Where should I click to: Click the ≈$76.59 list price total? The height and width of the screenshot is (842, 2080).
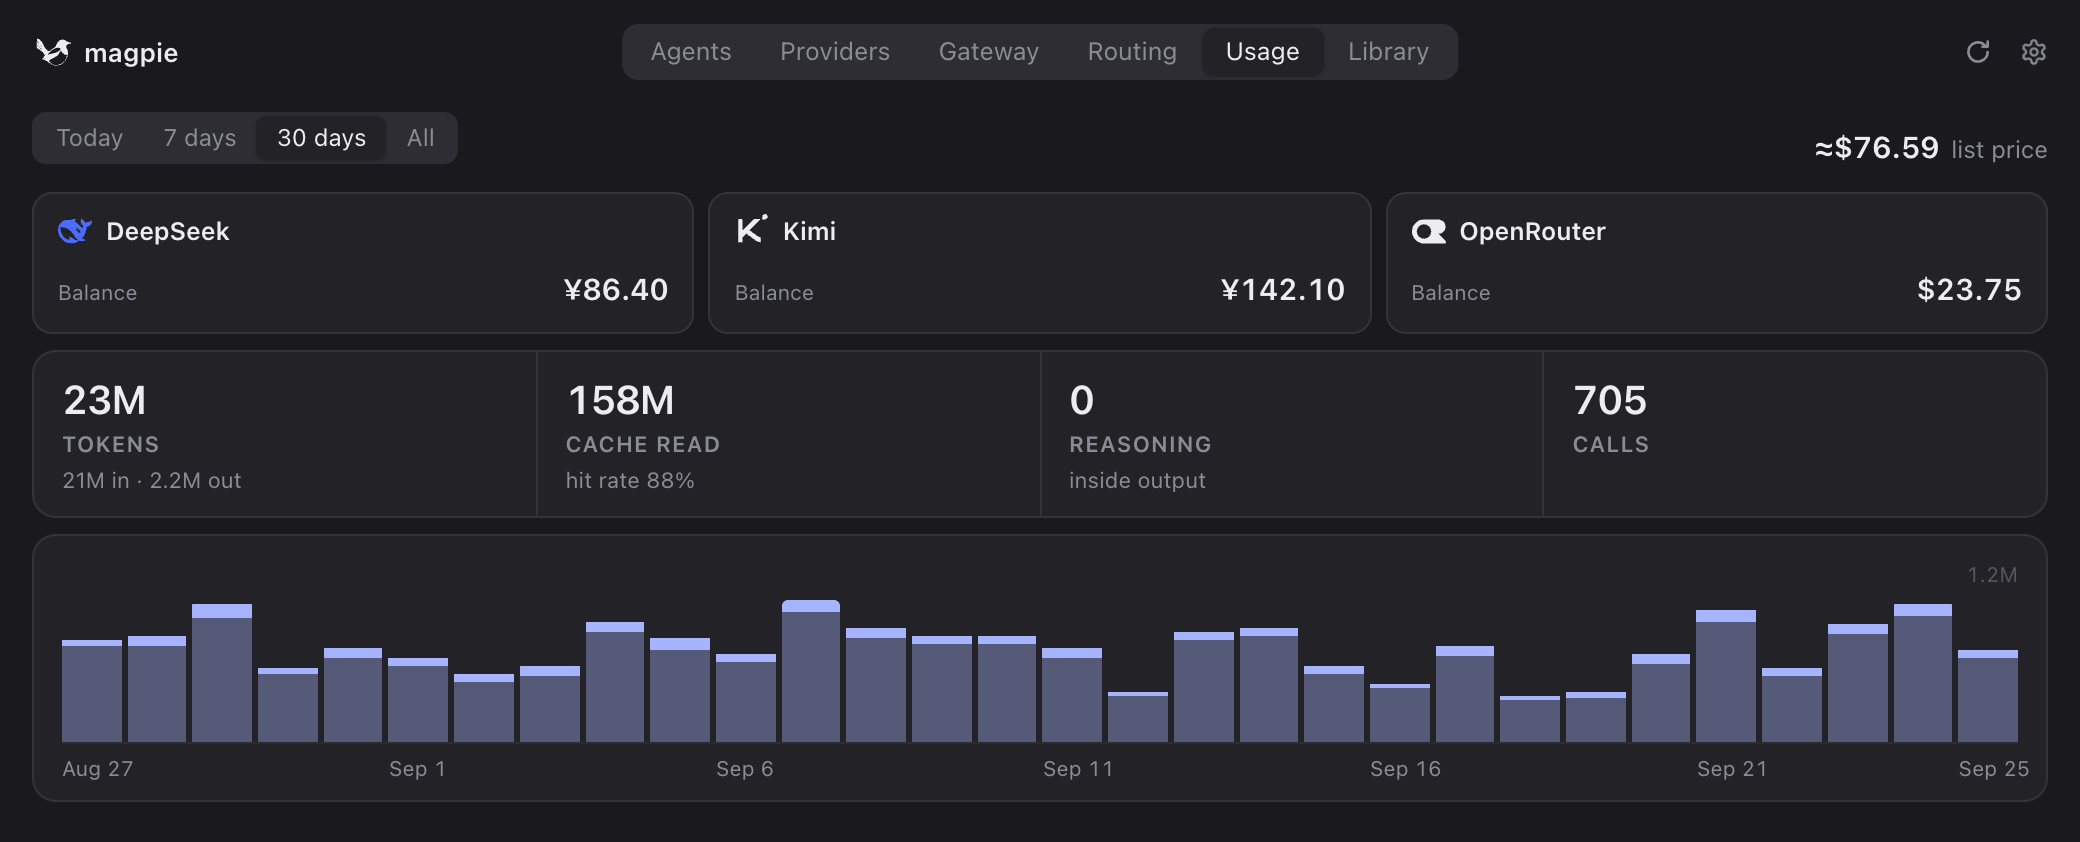1930,149
